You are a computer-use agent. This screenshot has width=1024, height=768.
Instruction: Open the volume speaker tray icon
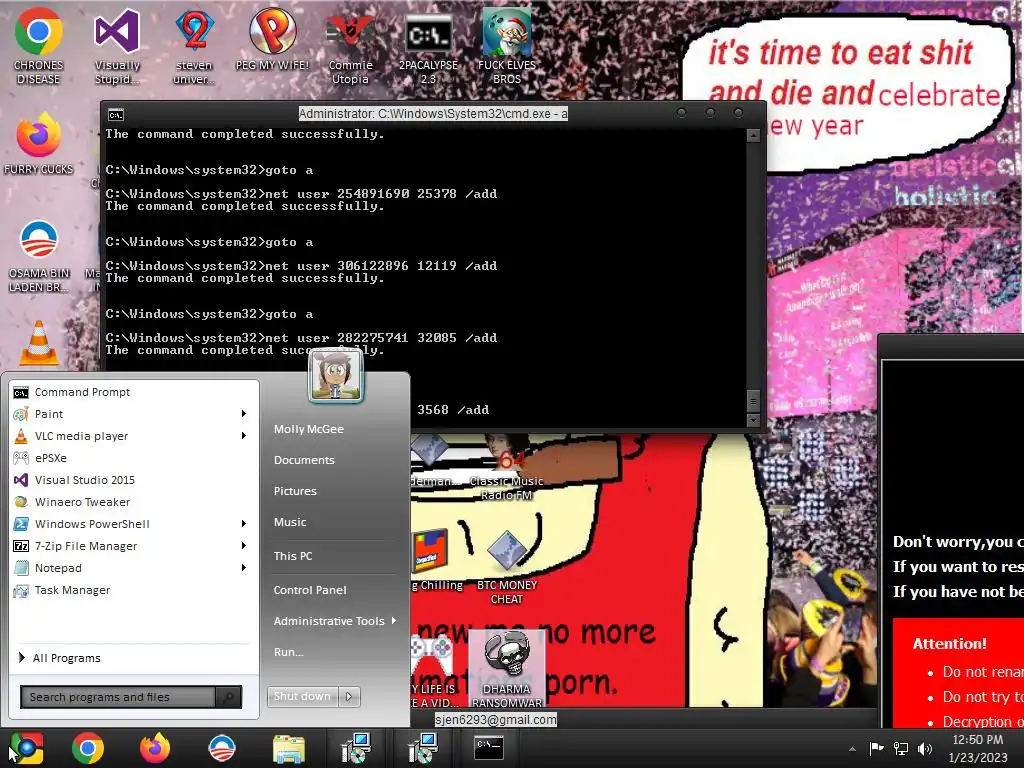point(924,748)
